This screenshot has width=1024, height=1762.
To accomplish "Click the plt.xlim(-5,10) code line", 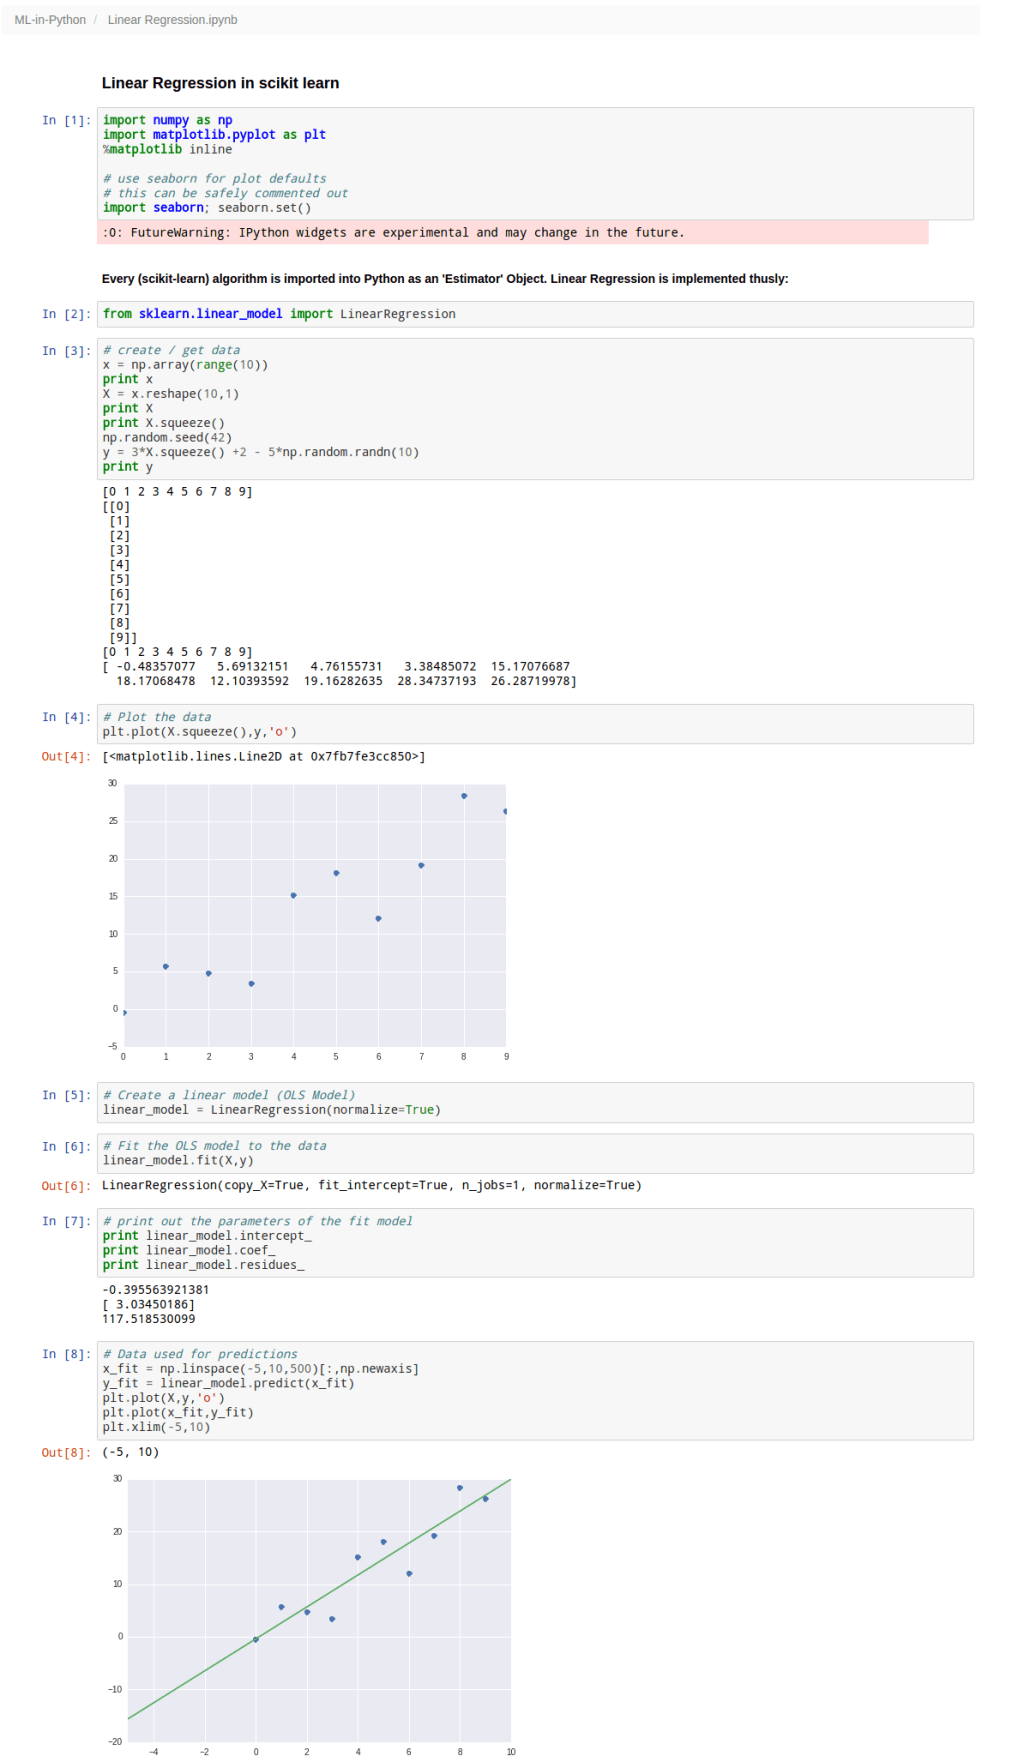I will click(x=157, y=1427).
